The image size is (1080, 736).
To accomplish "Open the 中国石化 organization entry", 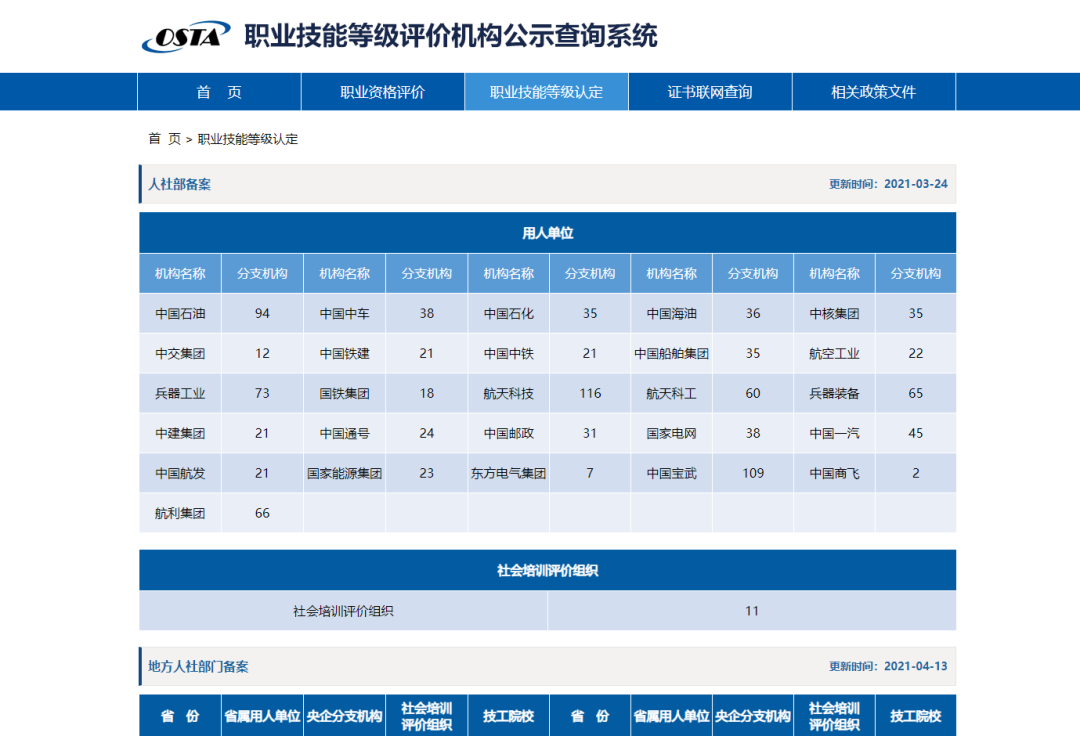I will point(508,313).
